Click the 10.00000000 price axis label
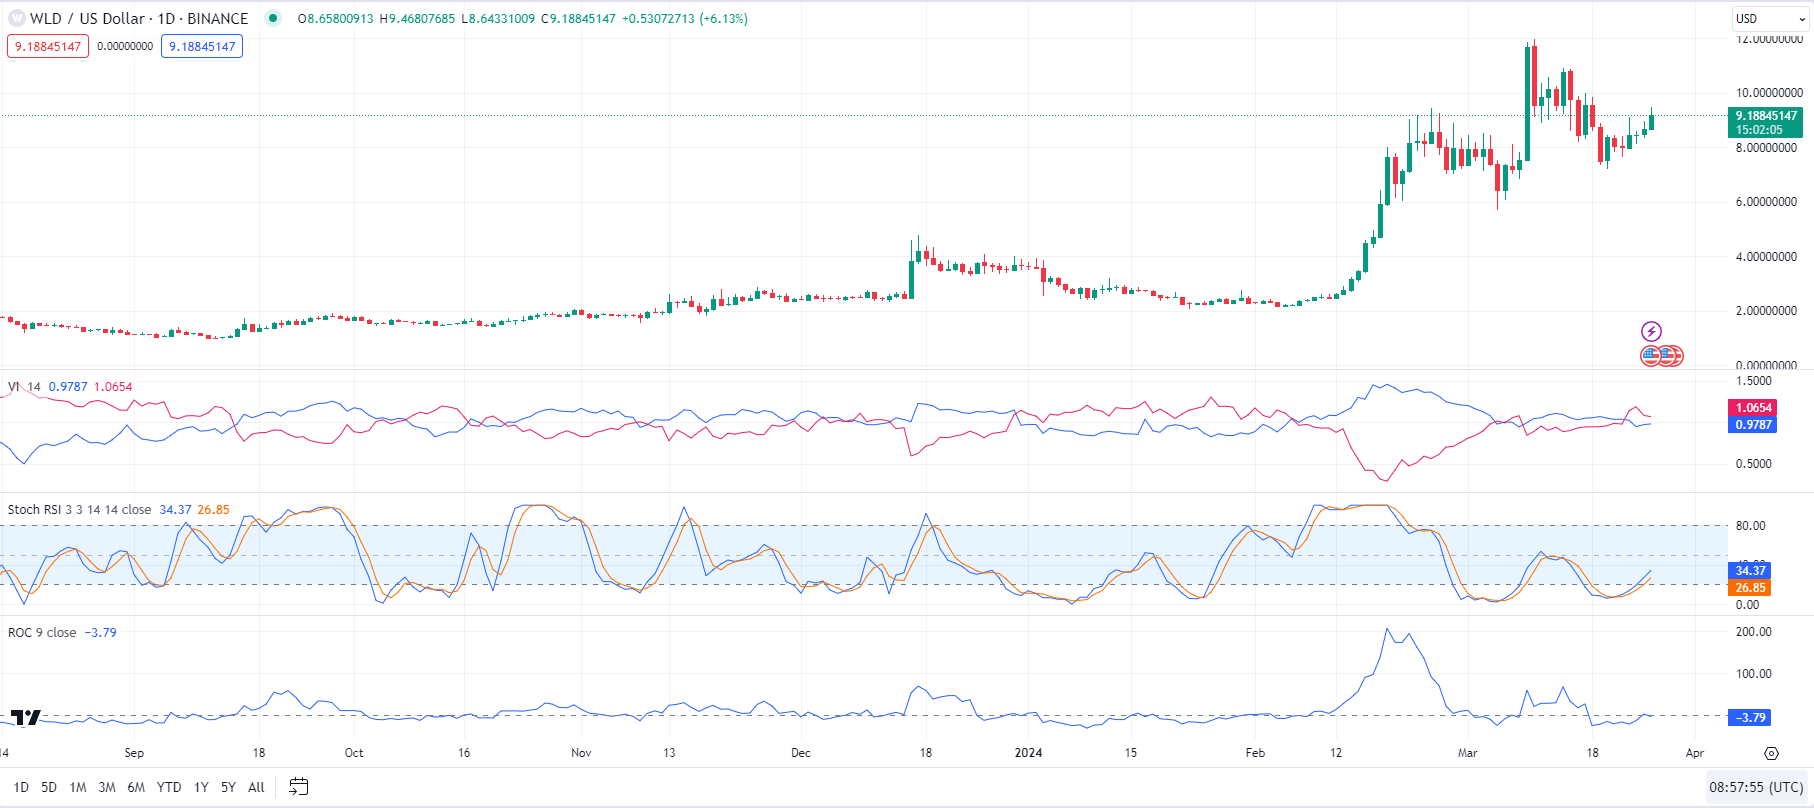This screenshot has width=1814, height=808. pyautogui.click(x=1769, y=93)
